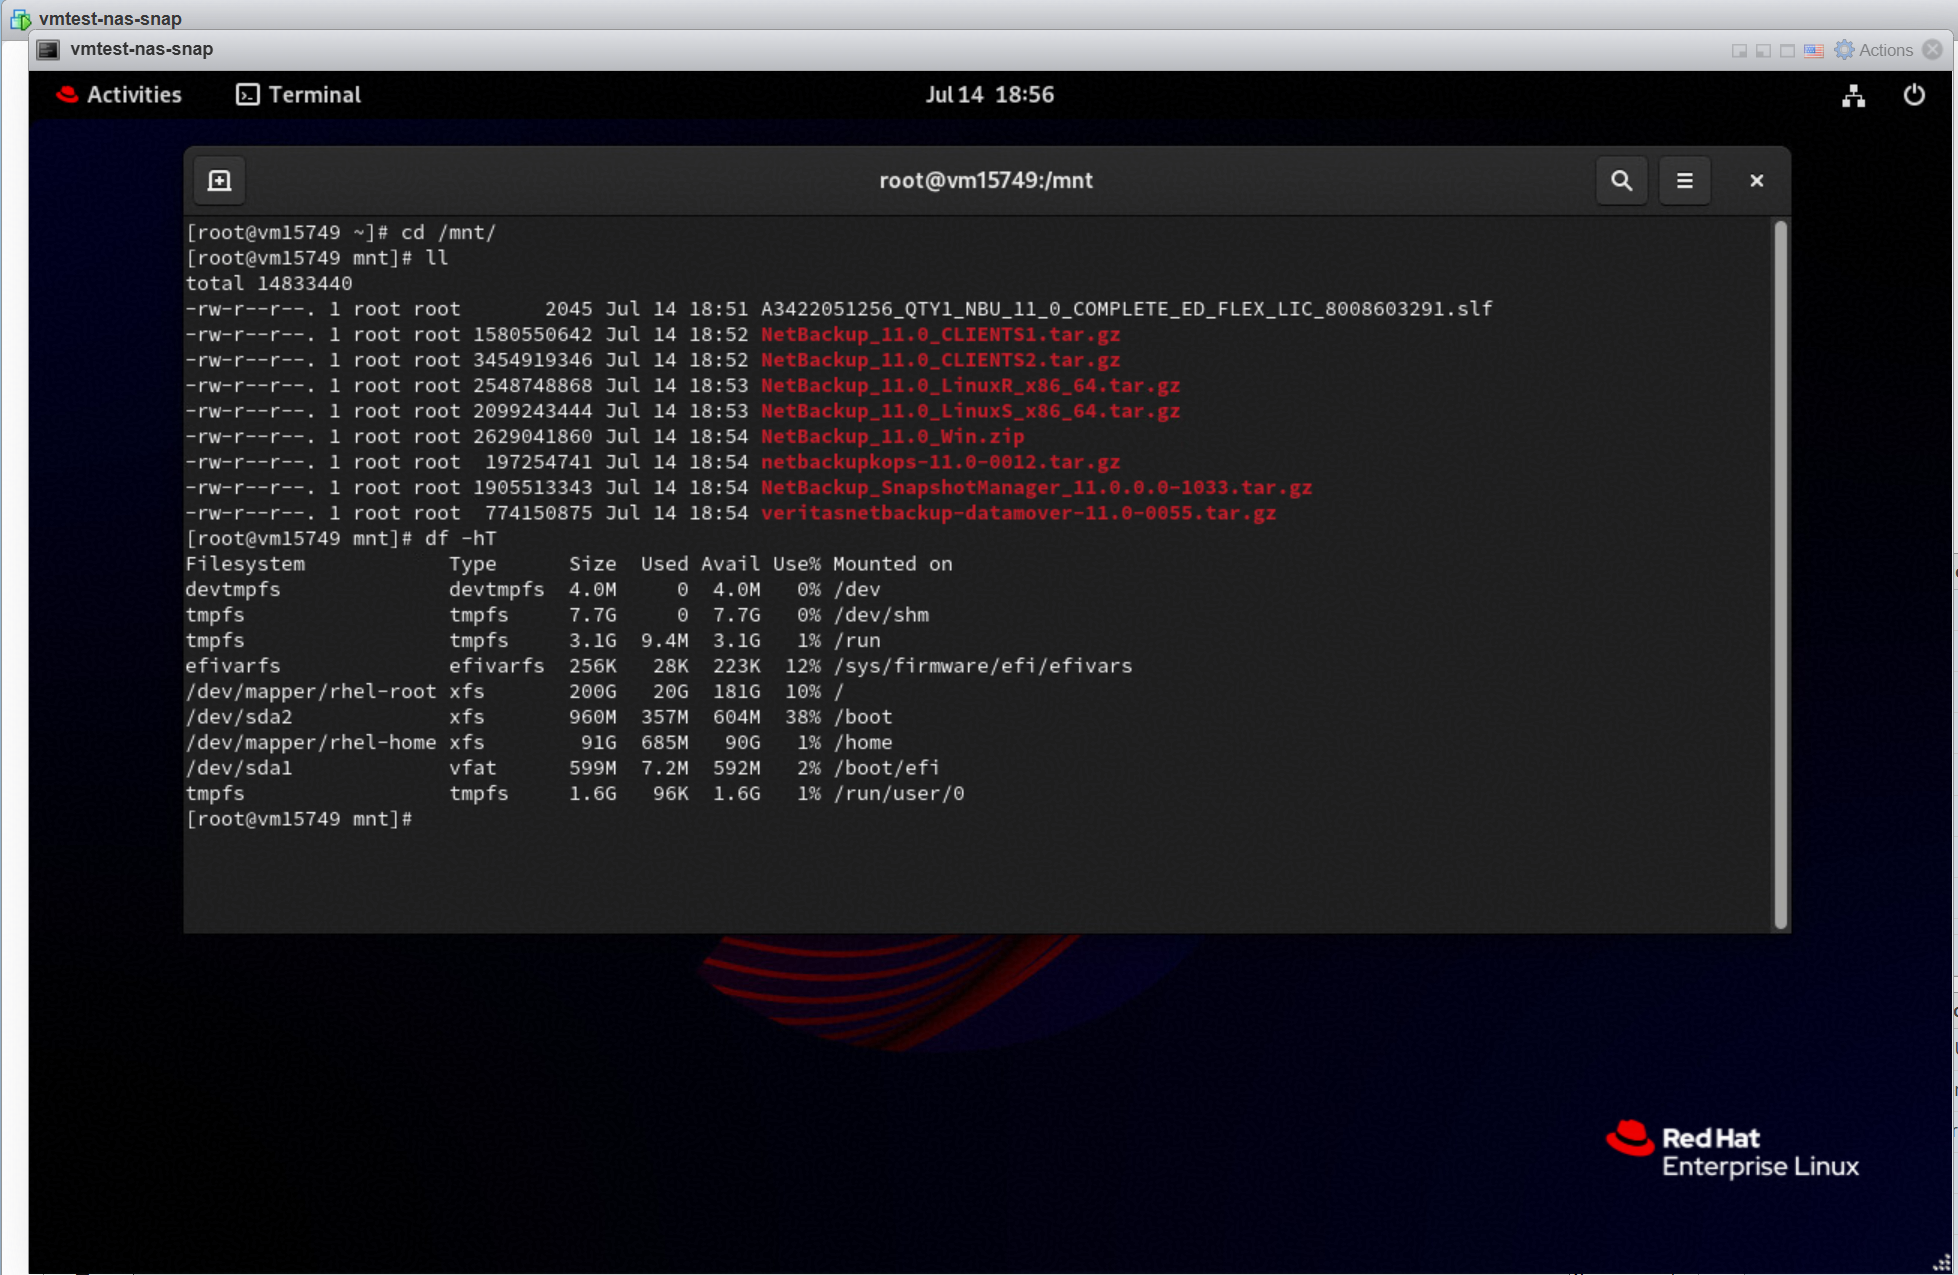This screenshot has width=1958, height=1275.
Task: Click the US flag keyboard layout icon
Action: coord(1813,50)
